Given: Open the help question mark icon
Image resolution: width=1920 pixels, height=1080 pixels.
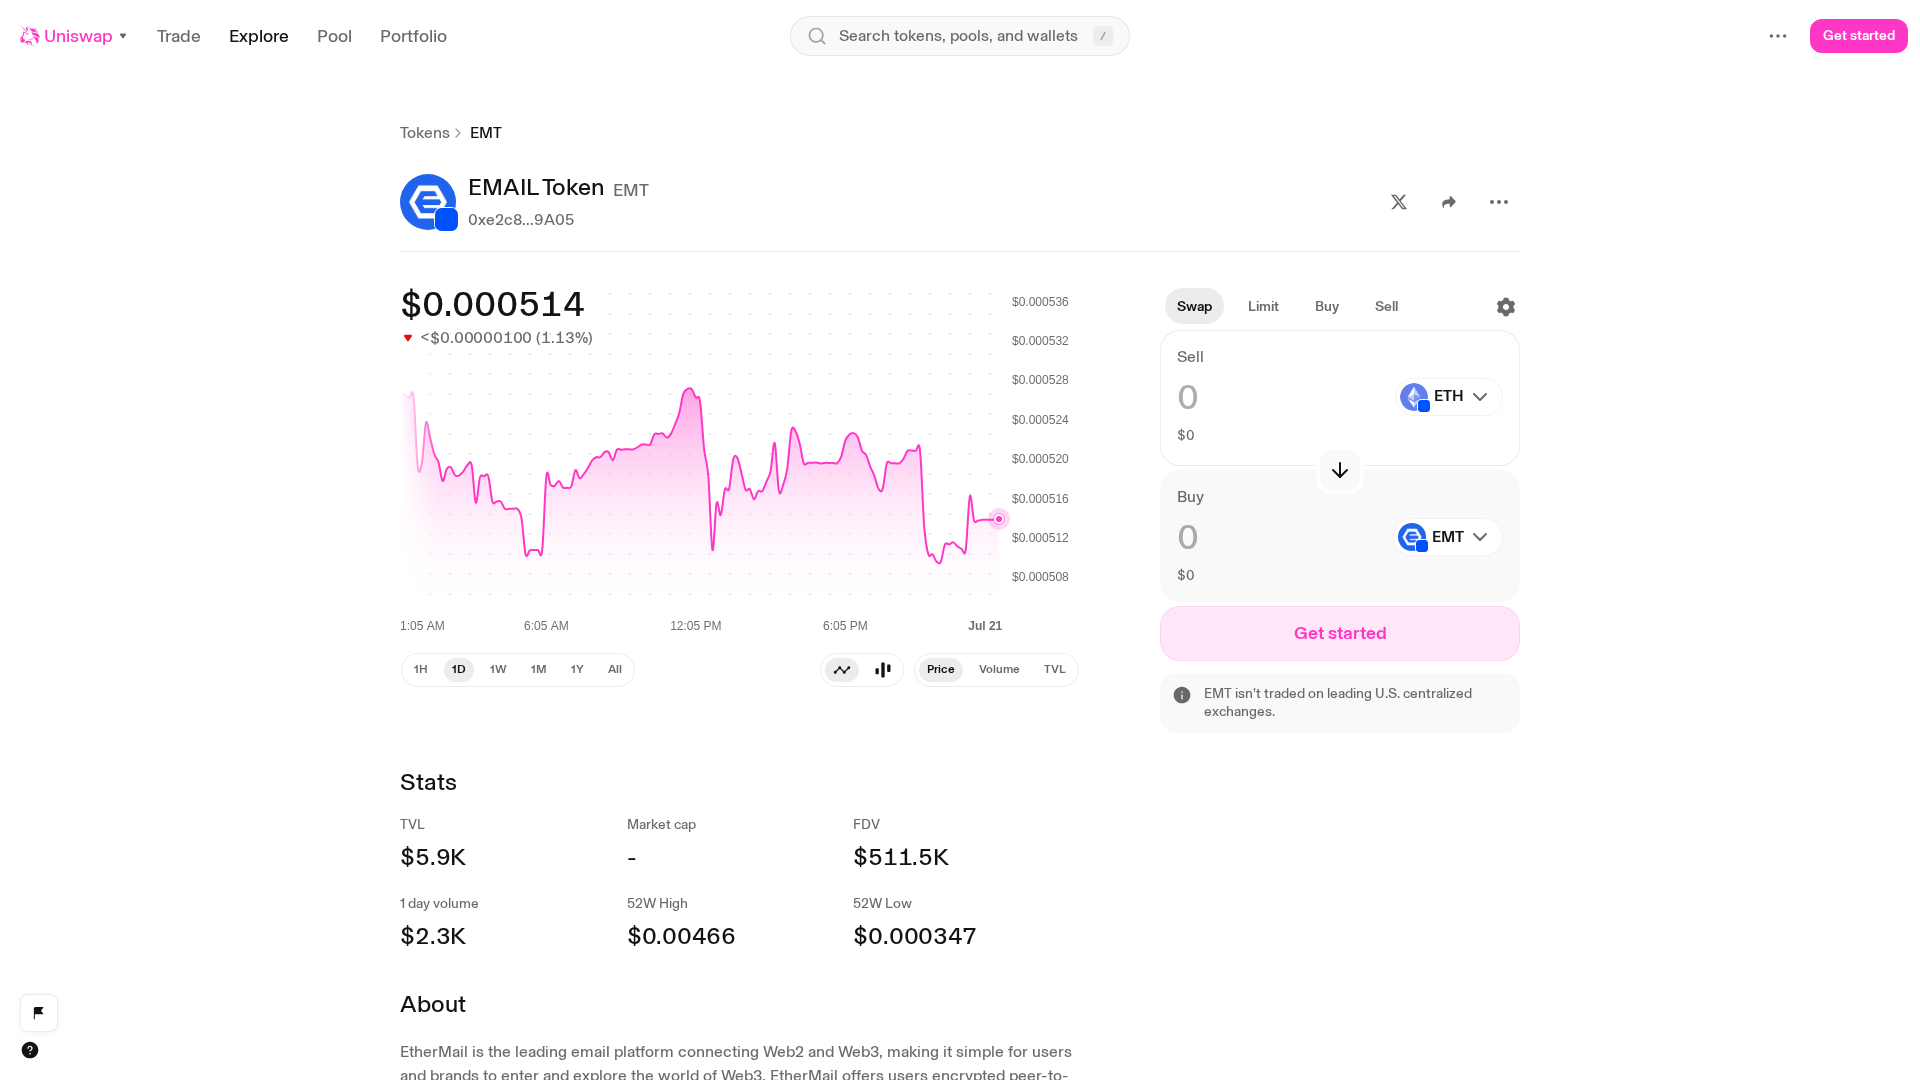Looking at the screenshot, I should tap(30, 1050).
